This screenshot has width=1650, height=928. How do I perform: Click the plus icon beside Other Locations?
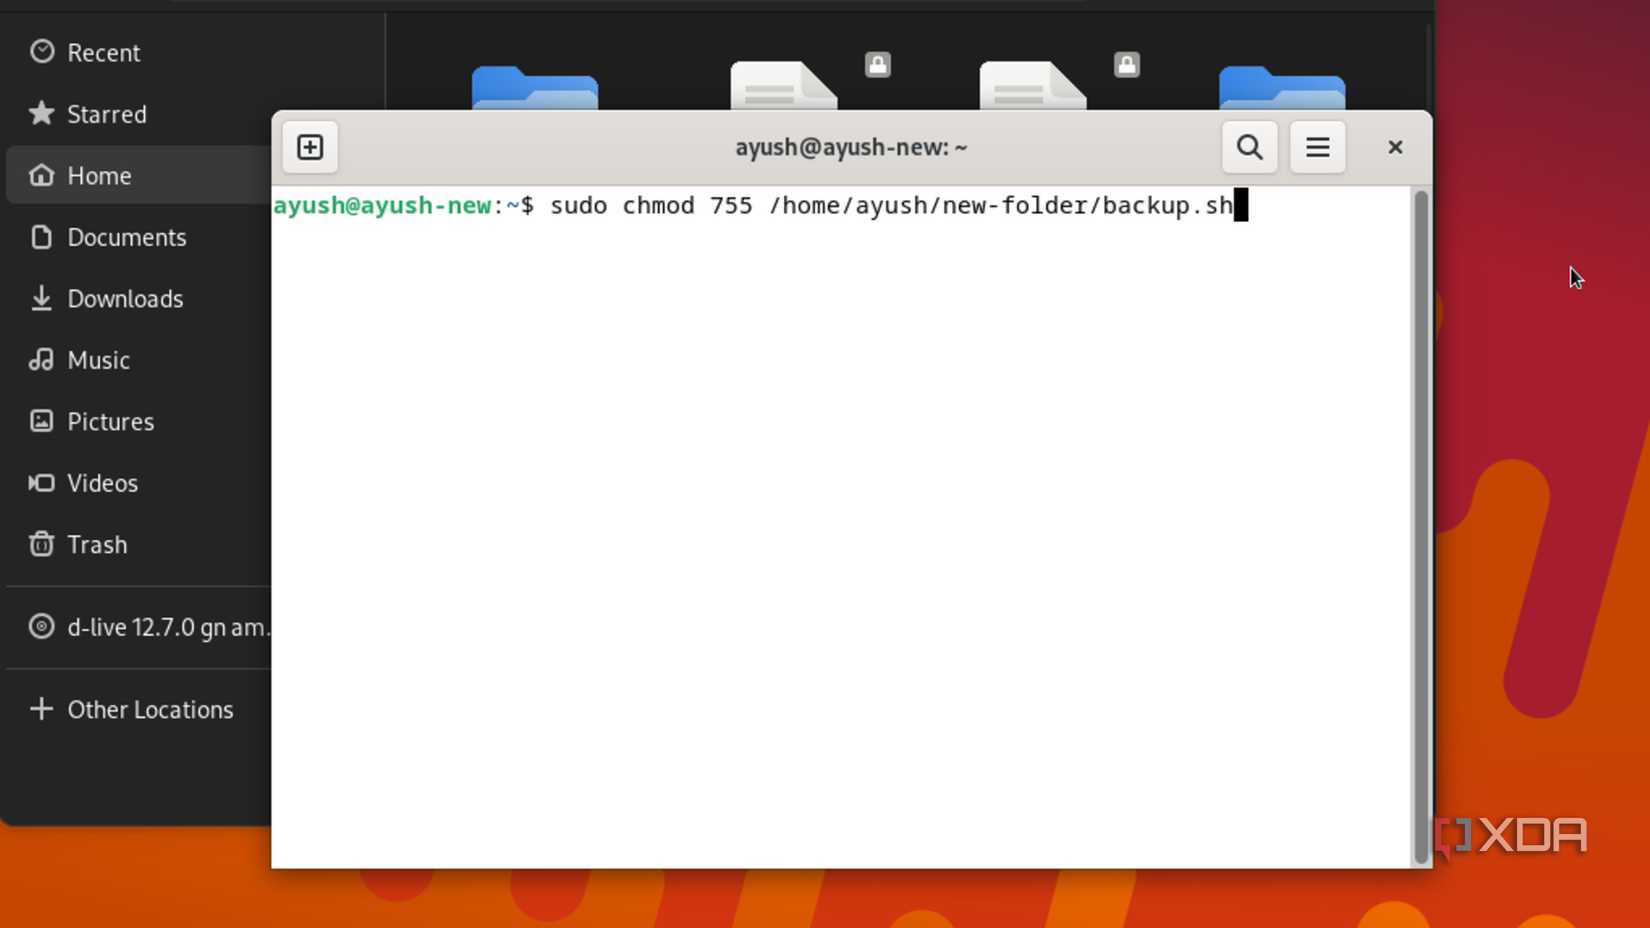pos(41,709)
